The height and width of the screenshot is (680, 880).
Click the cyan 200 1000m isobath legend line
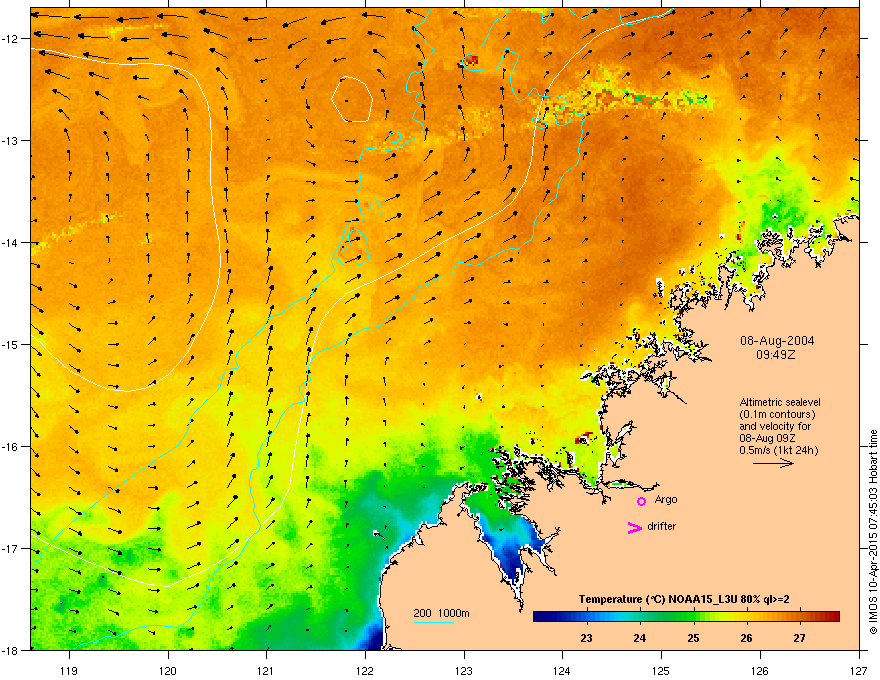[x=434, y=622]
